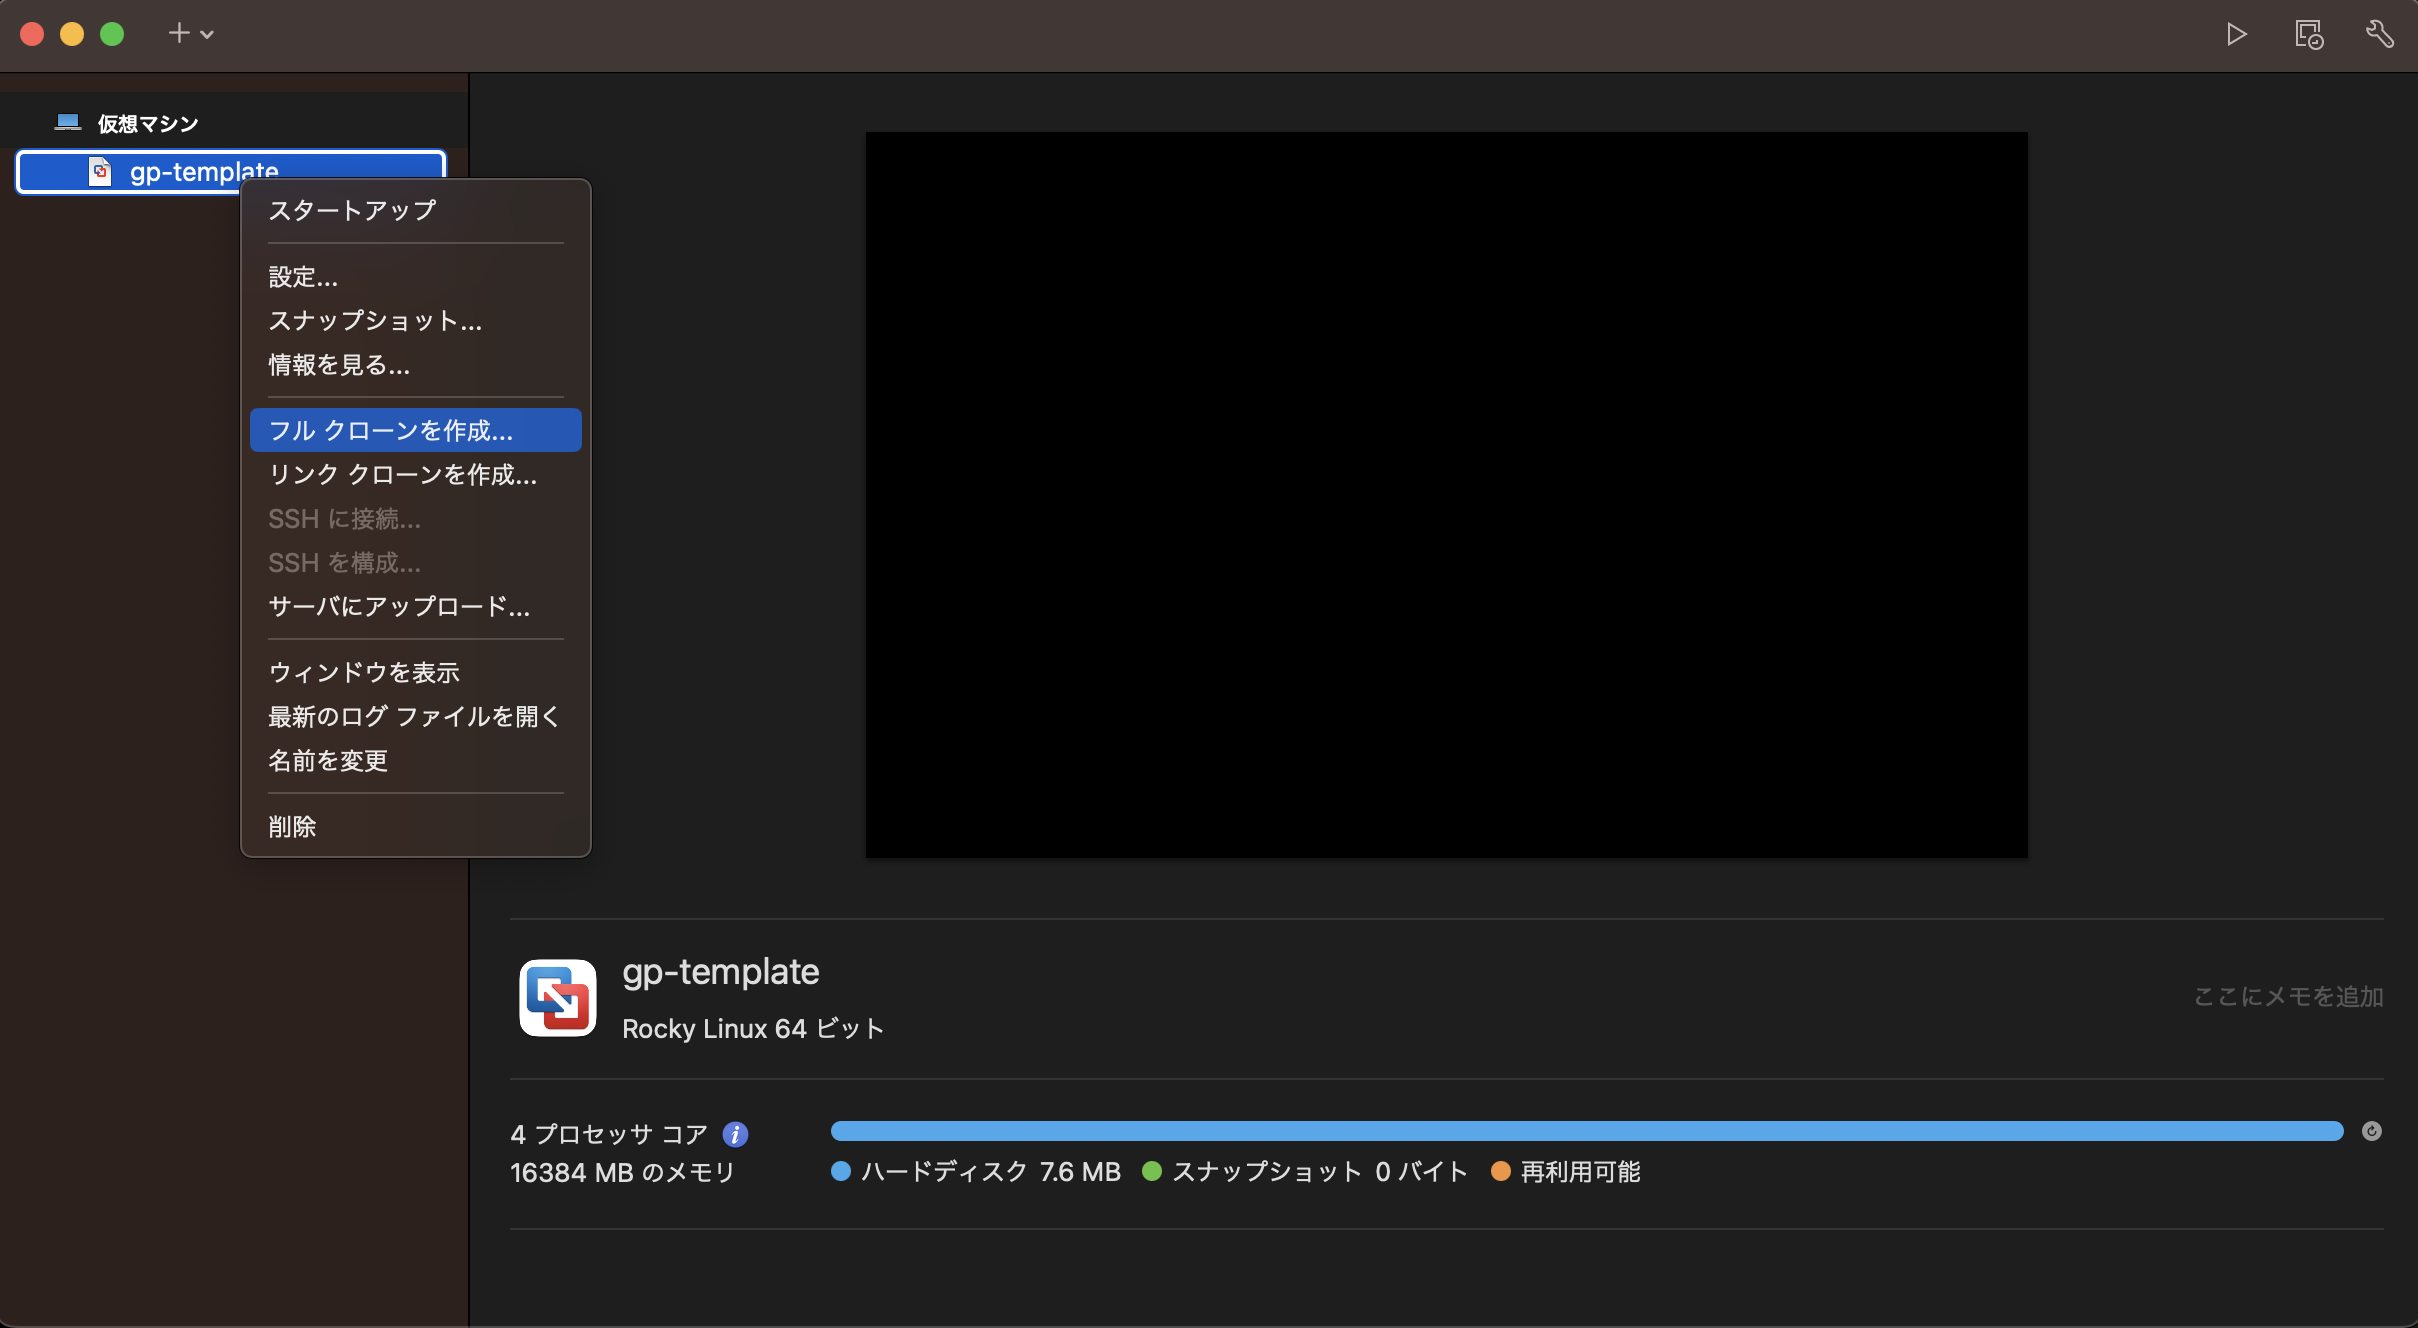Choose リンク クローンを作成... menu entry
The width and height of the screenshot is (2418, 1328).
pyautogui.click(x=402, y=475)
